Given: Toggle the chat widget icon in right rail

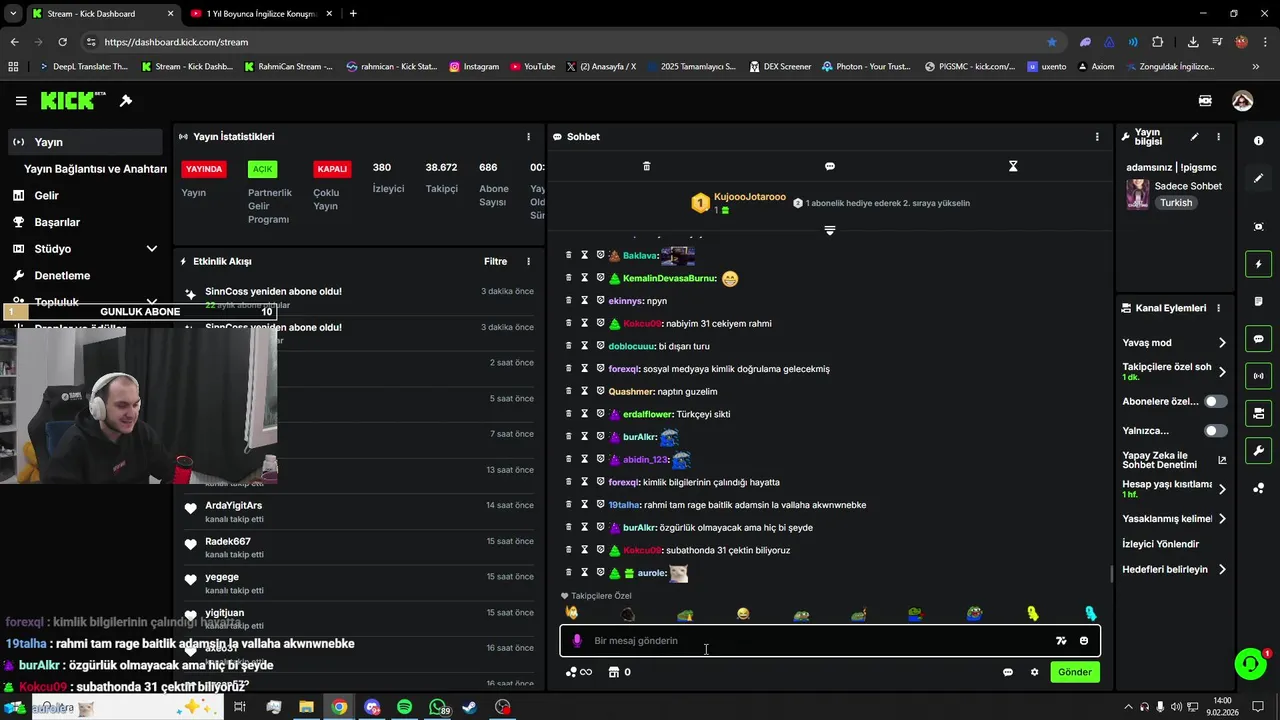Looking at the screenshot, I should coord(1258,339).
